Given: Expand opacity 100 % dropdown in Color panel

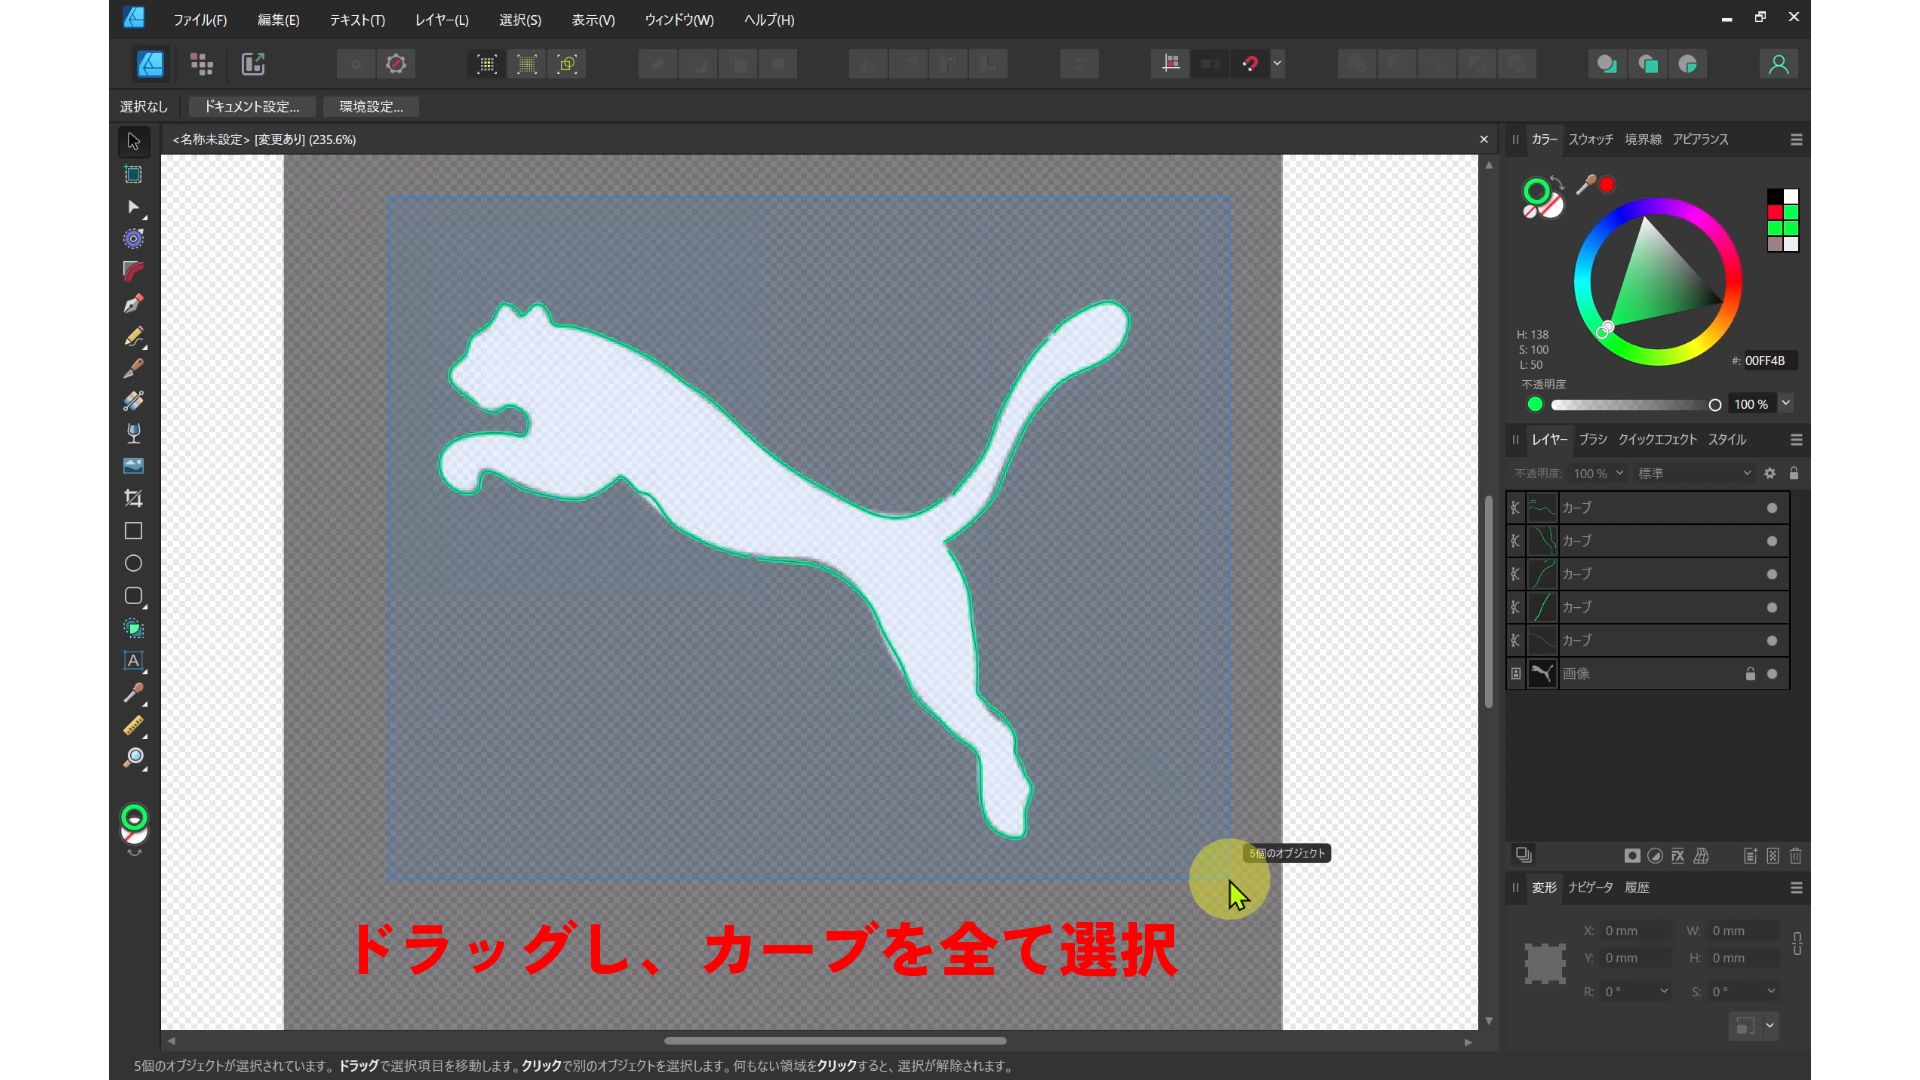Looking at the screenshot, I should coord(1786,403).
